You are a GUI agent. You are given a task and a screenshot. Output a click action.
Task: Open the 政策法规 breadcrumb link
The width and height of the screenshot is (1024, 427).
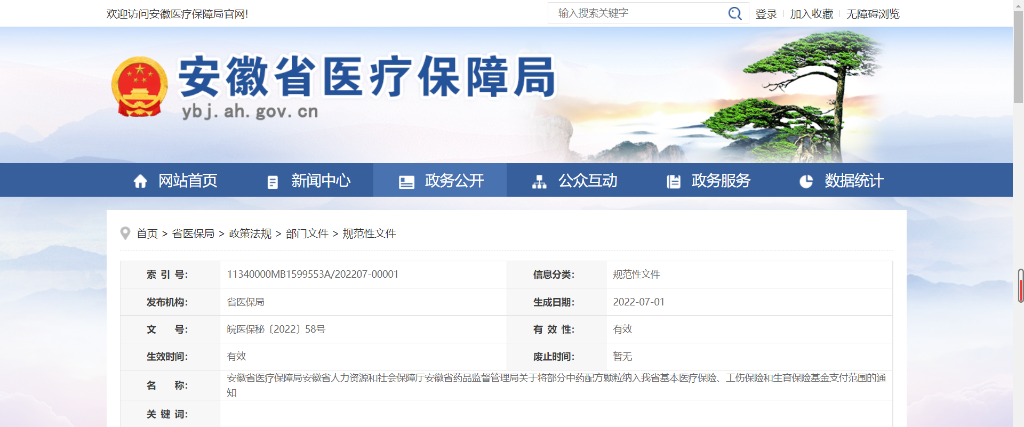coord(249,233)
